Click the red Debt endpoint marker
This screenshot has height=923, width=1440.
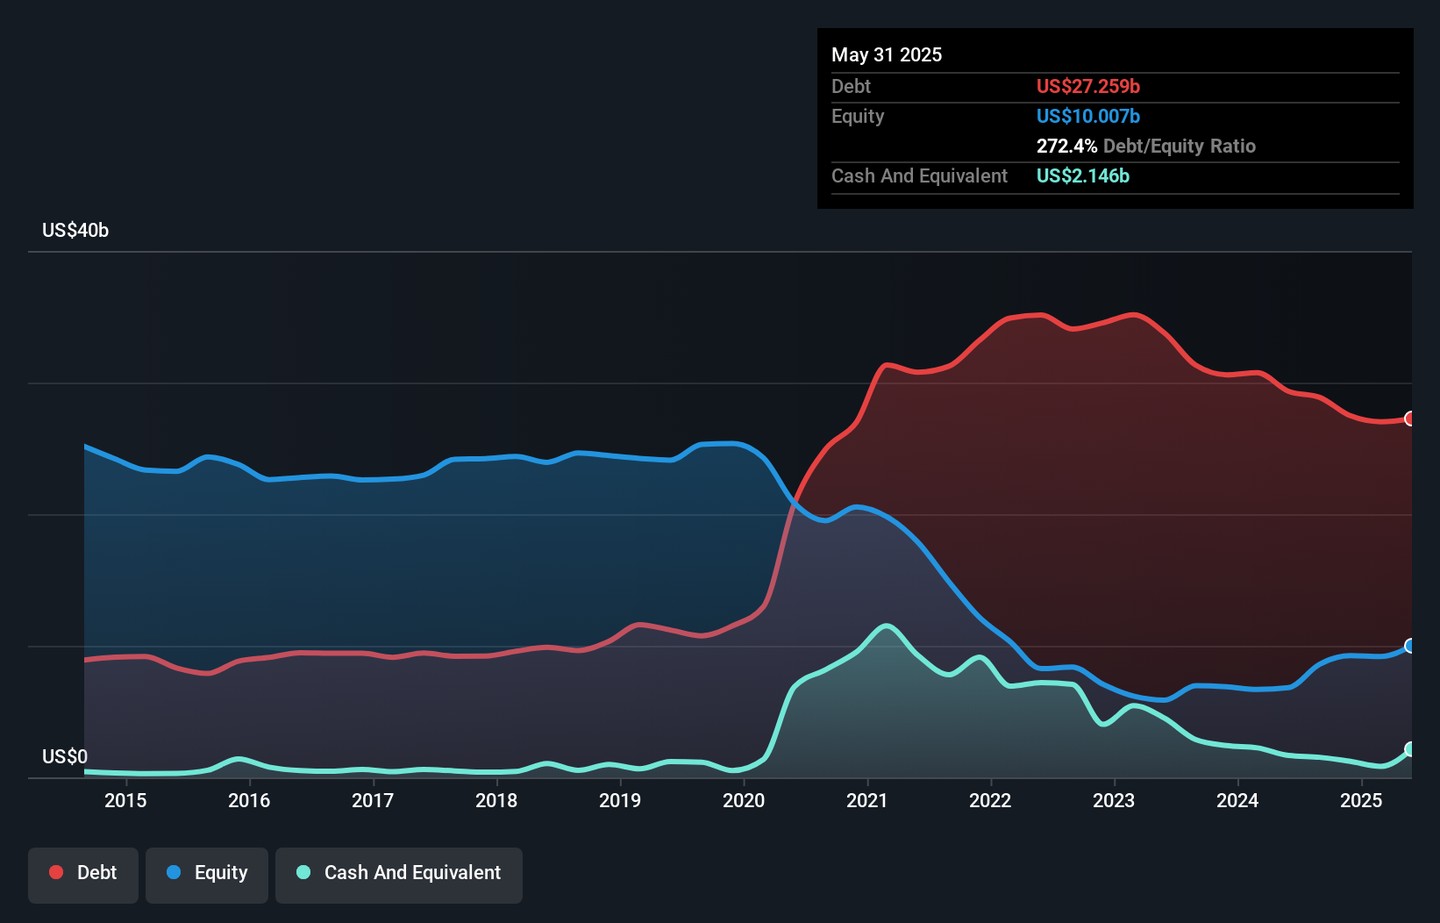[x=1409, y=419]
